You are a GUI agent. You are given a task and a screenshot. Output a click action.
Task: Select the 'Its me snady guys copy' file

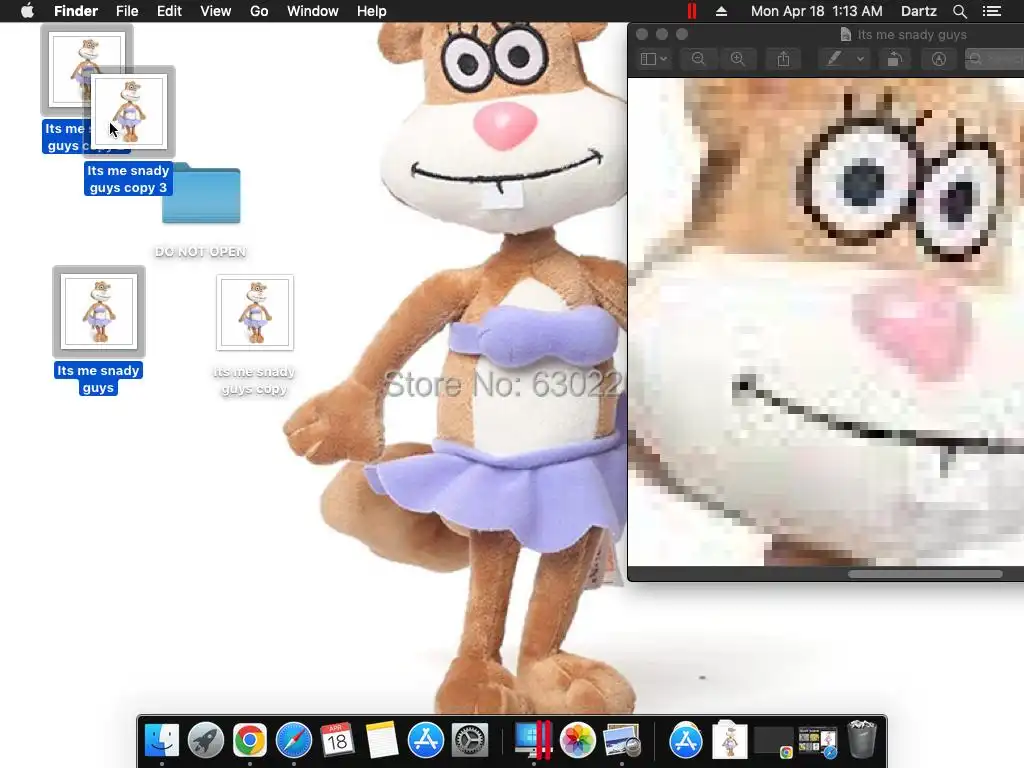pyautogui.click(x=255, y=313)
